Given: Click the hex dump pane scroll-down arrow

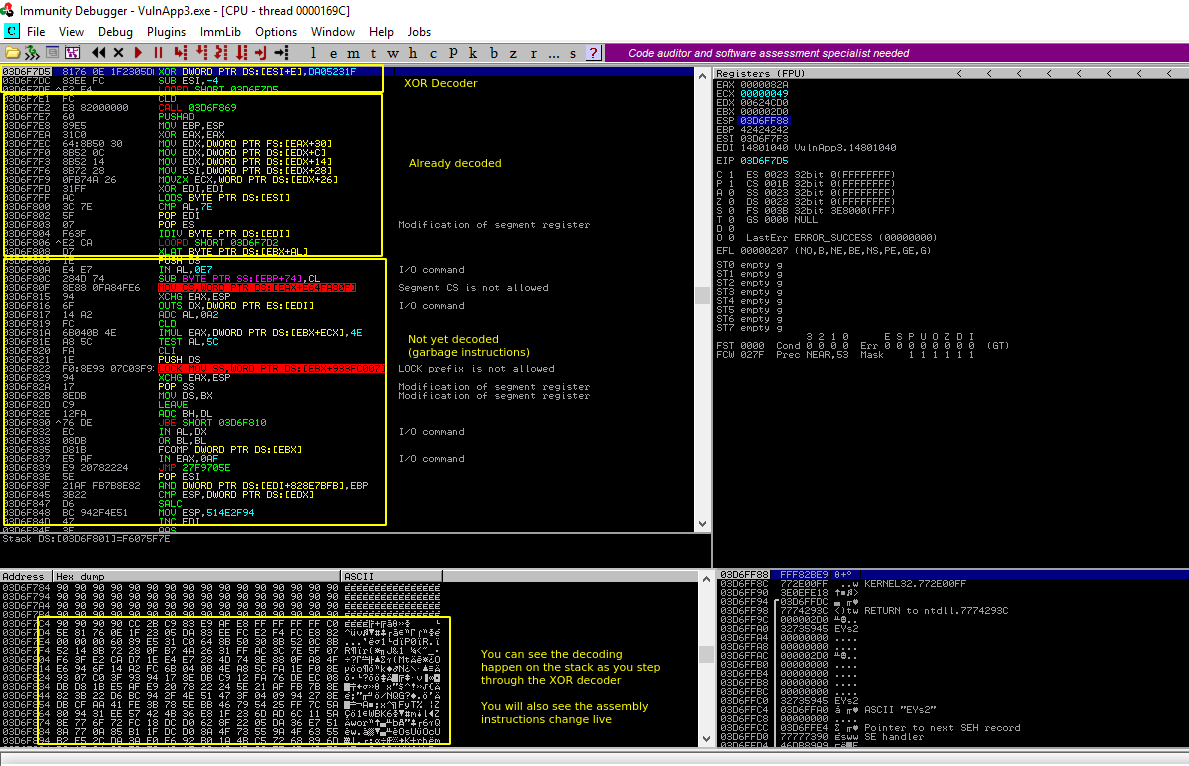Looking at the screenshot, I should 705,739.
